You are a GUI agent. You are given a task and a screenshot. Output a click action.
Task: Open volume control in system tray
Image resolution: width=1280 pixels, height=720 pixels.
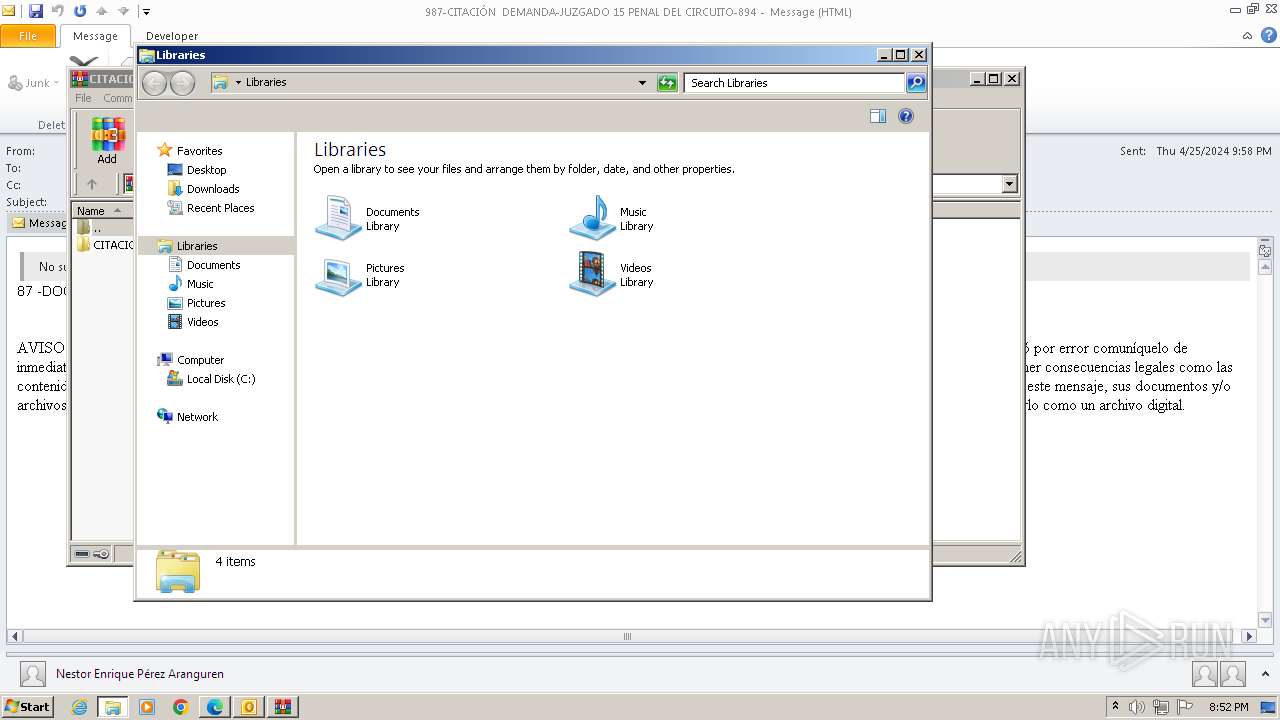coord(1137,707)
